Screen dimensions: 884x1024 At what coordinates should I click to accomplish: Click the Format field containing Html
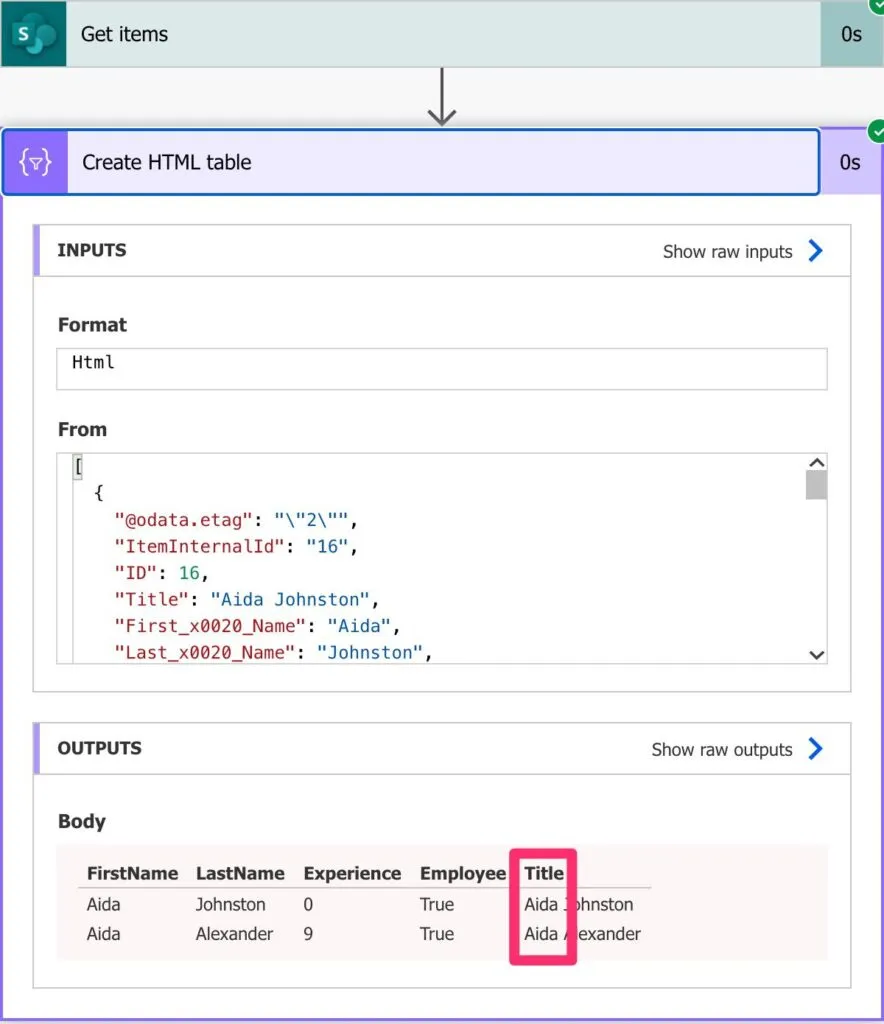click(x=441, y=368)
